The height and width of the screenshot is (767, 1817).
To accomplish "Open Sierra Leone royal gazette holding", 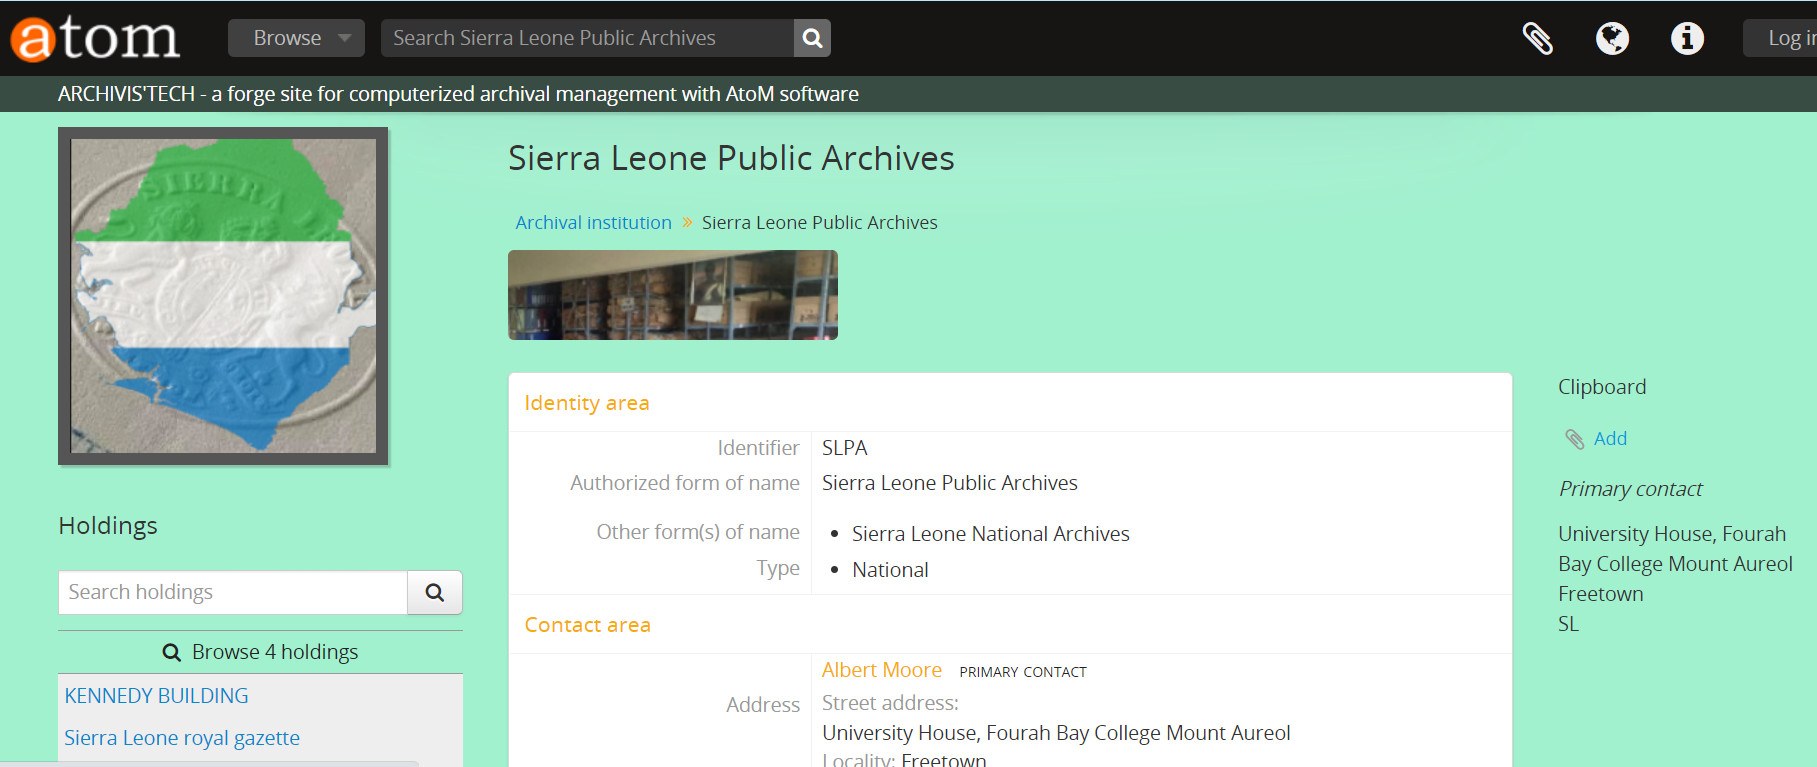I will coord(182,738).
